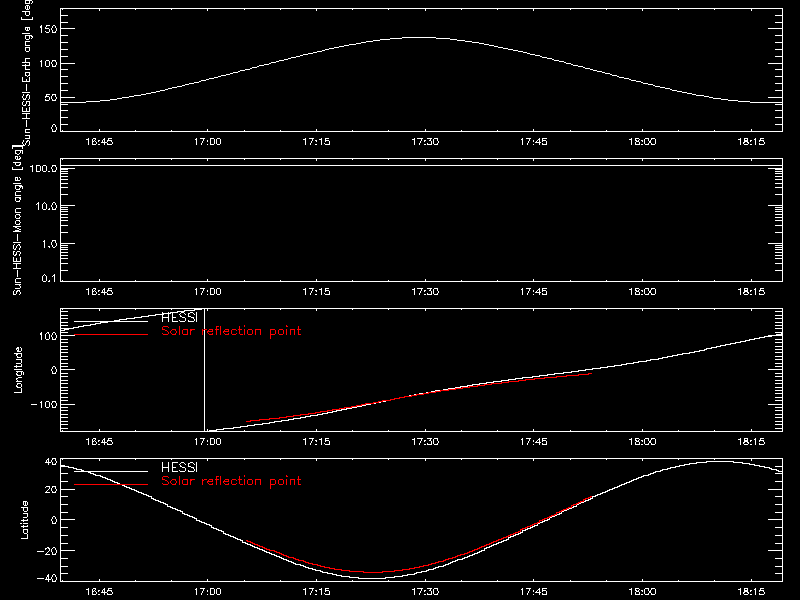Click the -20 tick of the Latitude plot

point(47,551)
